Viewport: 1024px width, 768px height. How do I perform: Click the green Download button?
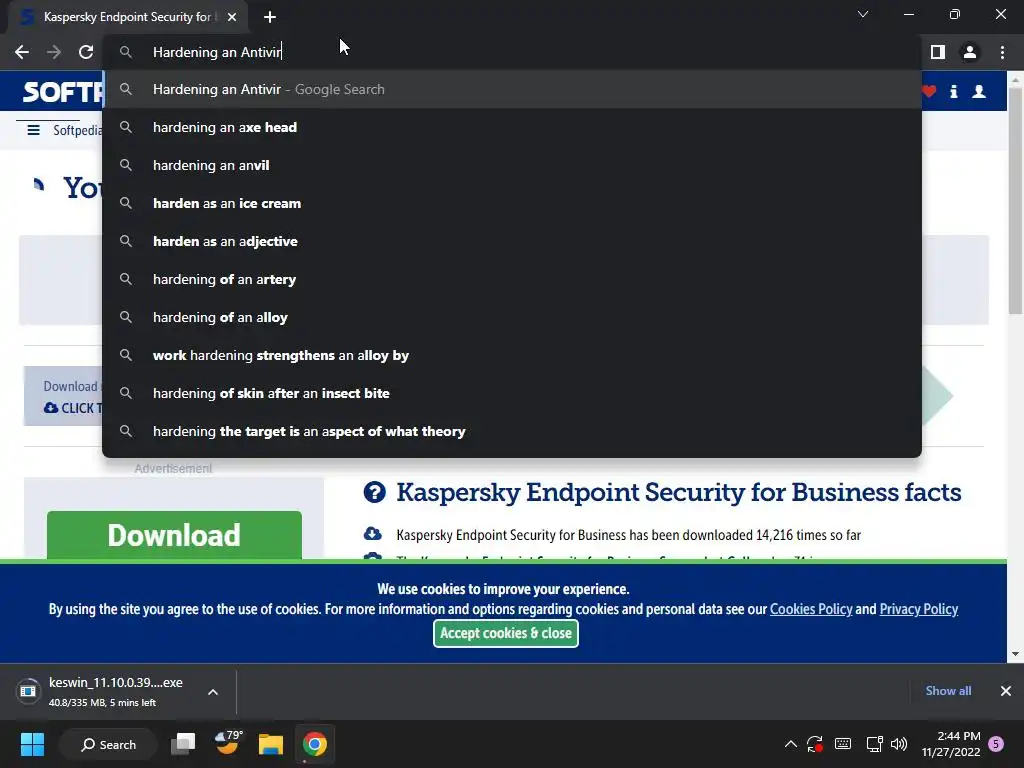[x=174, y=535]
